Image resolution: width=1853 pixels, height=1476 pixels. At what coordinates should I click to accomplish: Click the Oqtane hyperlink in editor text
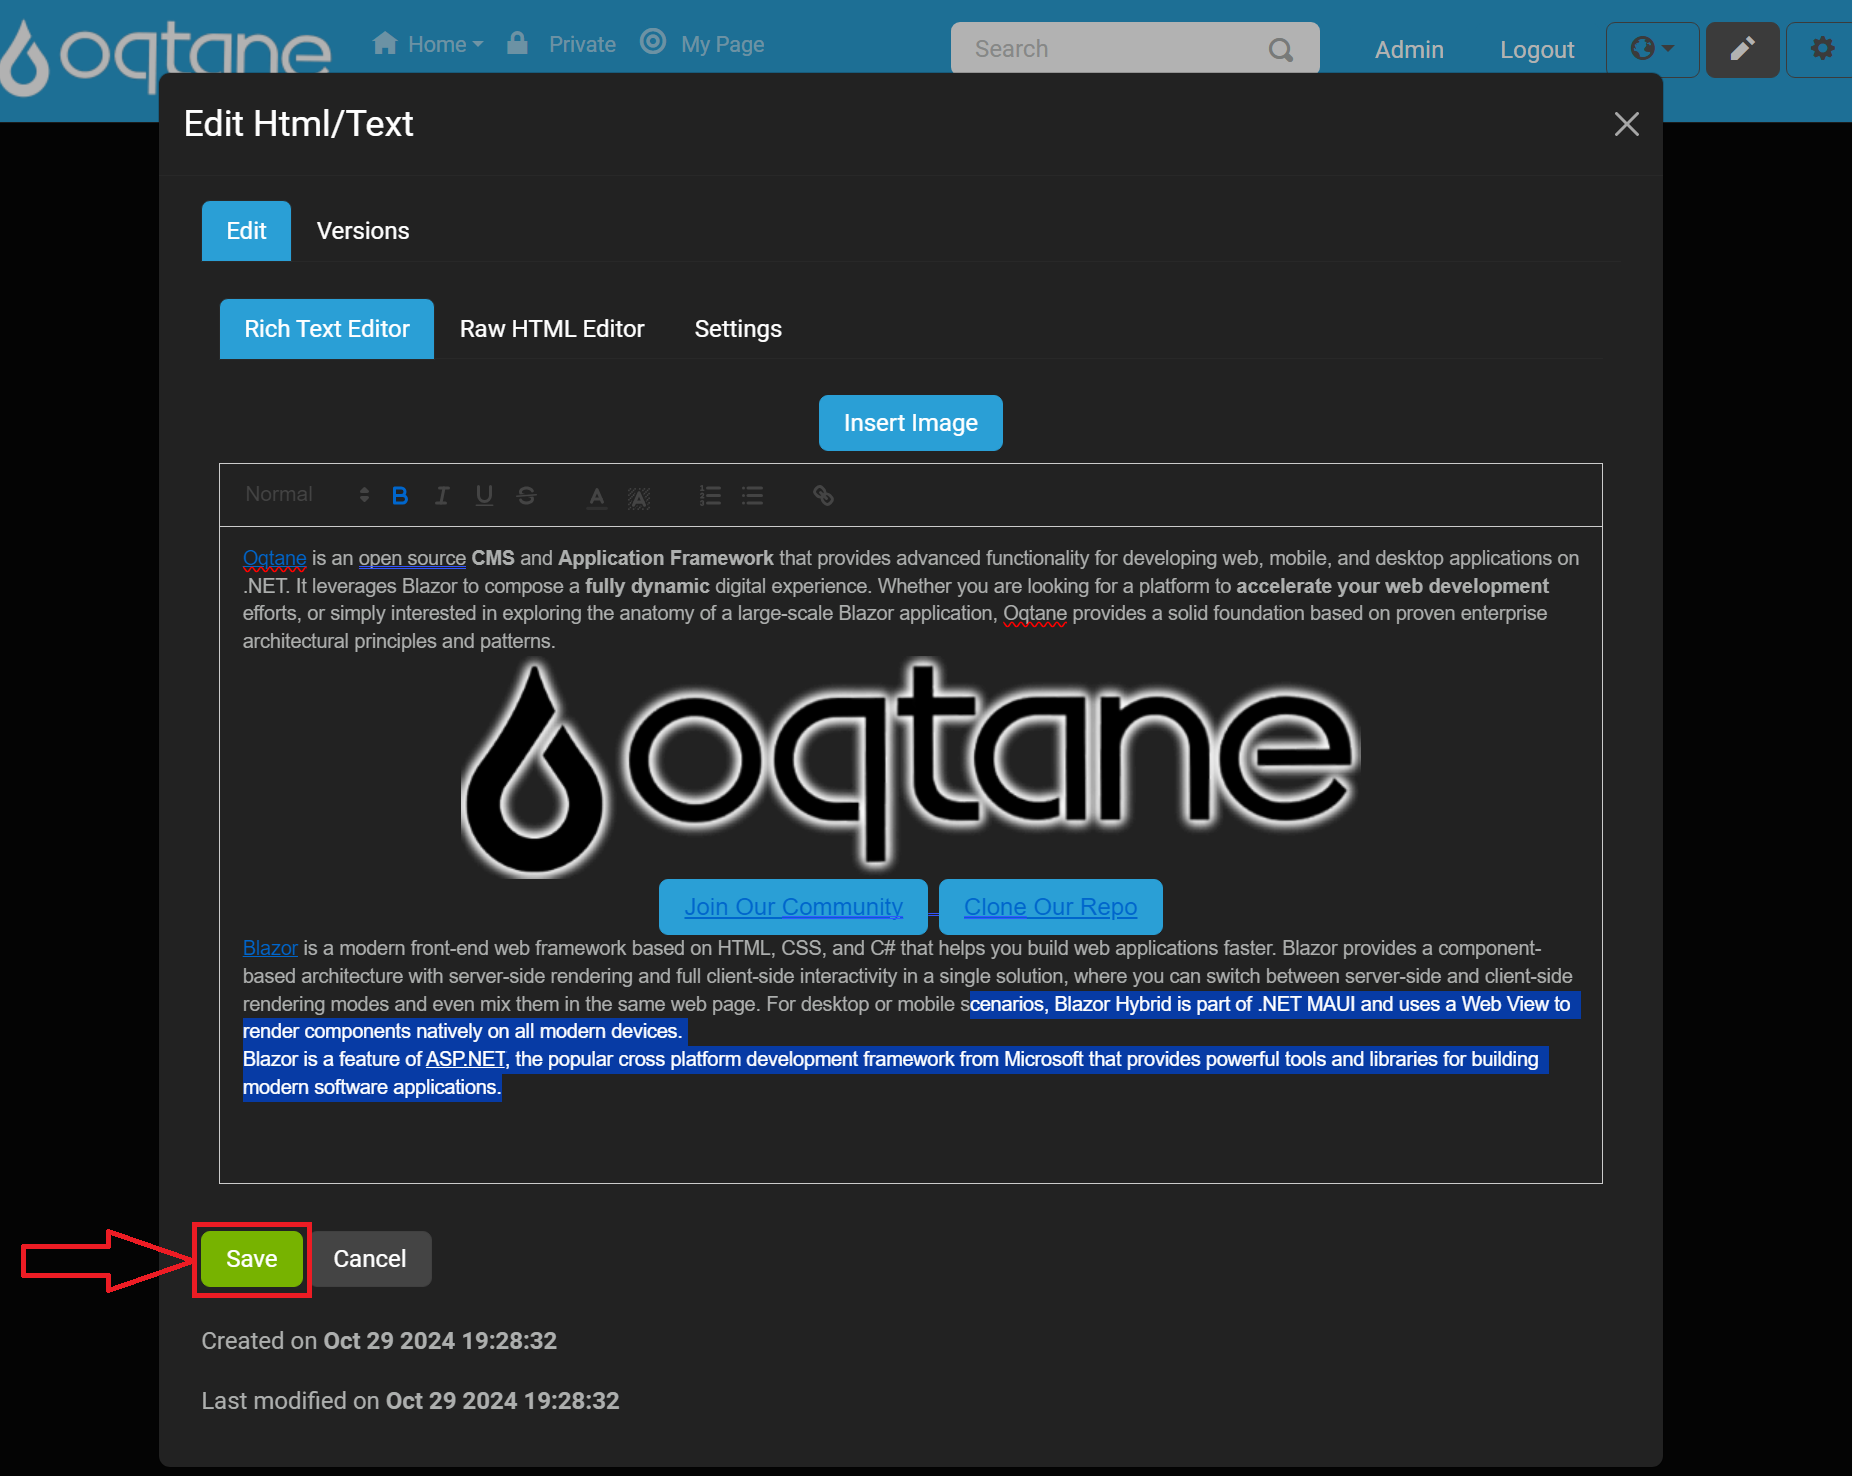[275, 558]
